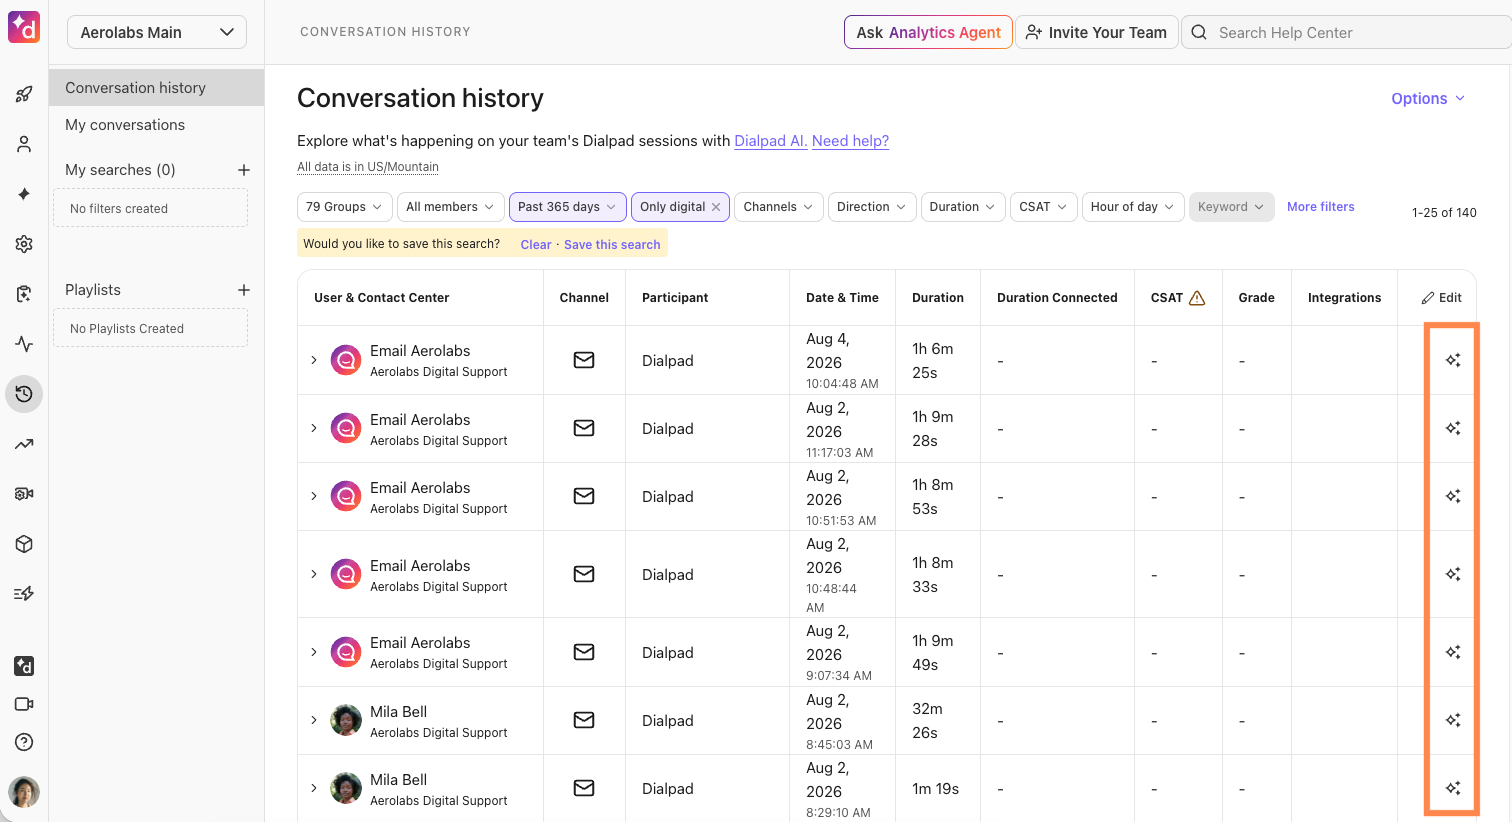The width and height of the screenshot is (1512, 822).
Task: Open AI sparkle for Aug 2 10:51:53 AM row
Action: (1453, 496)
